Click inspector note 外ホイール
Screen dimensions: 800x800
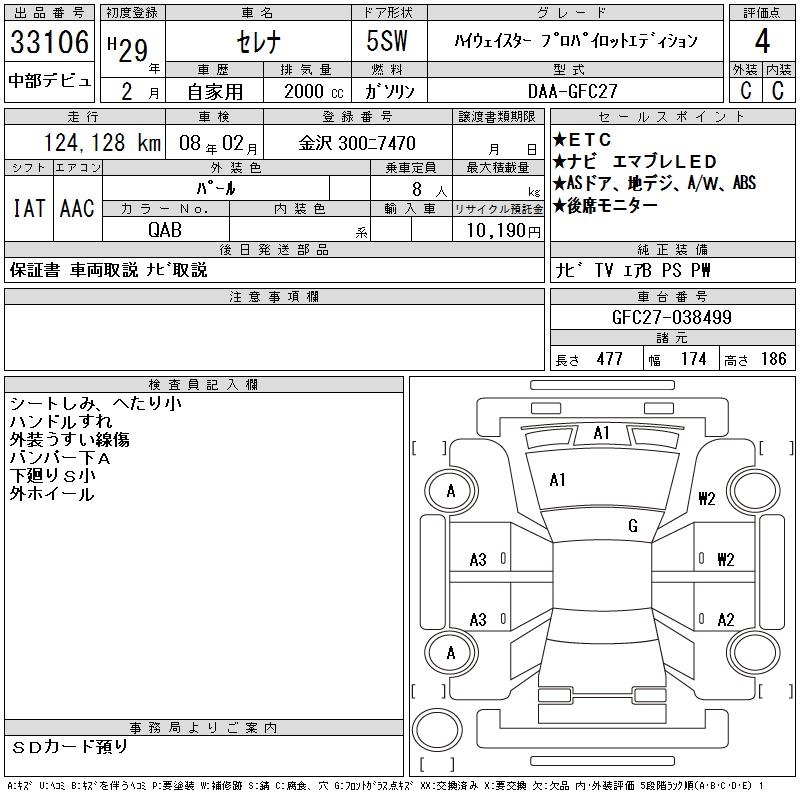coord(52,493)
